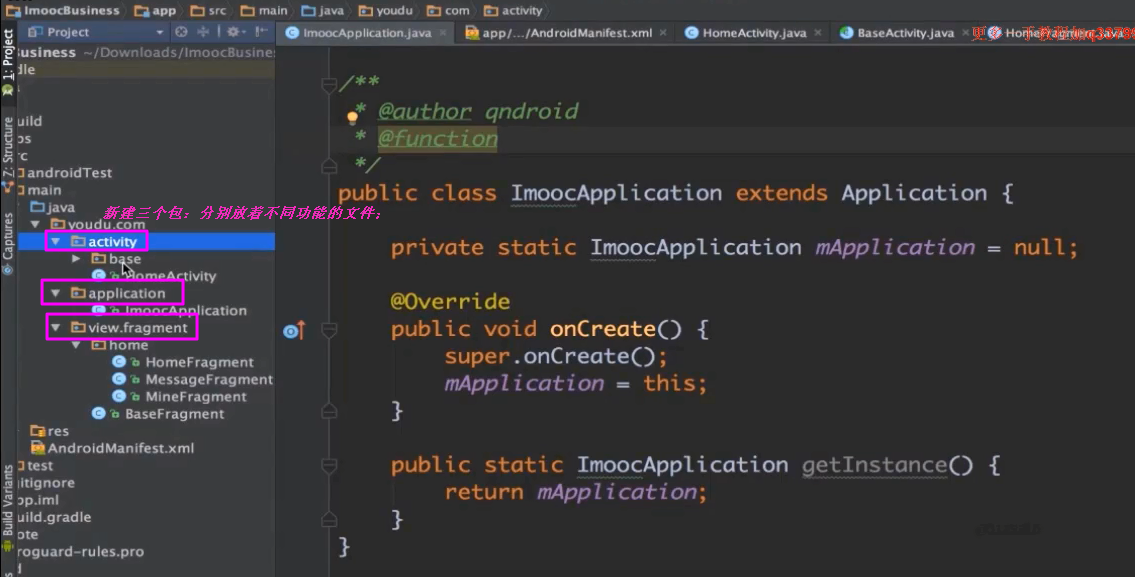The height and width of the screenshot is (577, 1135).
Task: Click com in the breadcrumb bar
Action: (448, 10)
